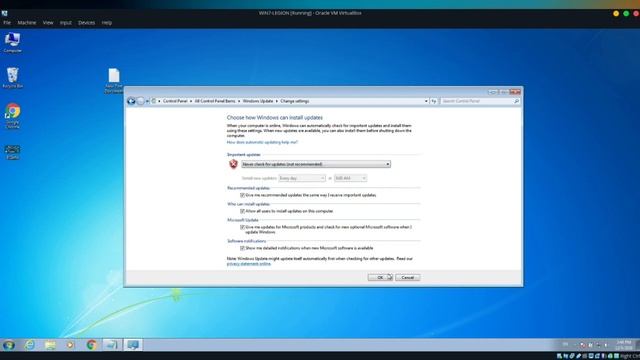Focus the Search Control Panel field
640x360 pixels.
(477, 101)
